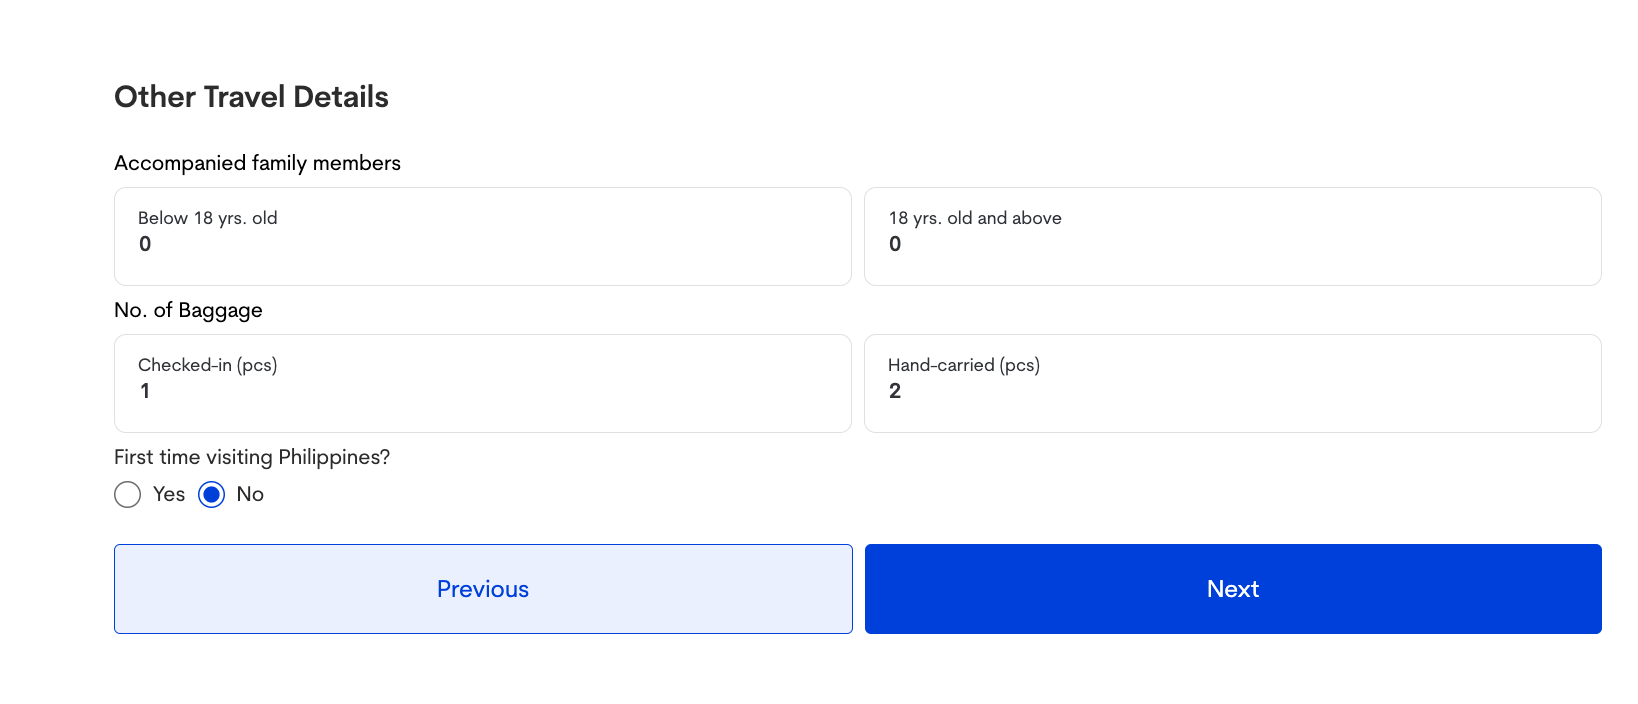1638x704 pixels.
Task: Click the Other Travel Details heading
Action: (251, 97)
